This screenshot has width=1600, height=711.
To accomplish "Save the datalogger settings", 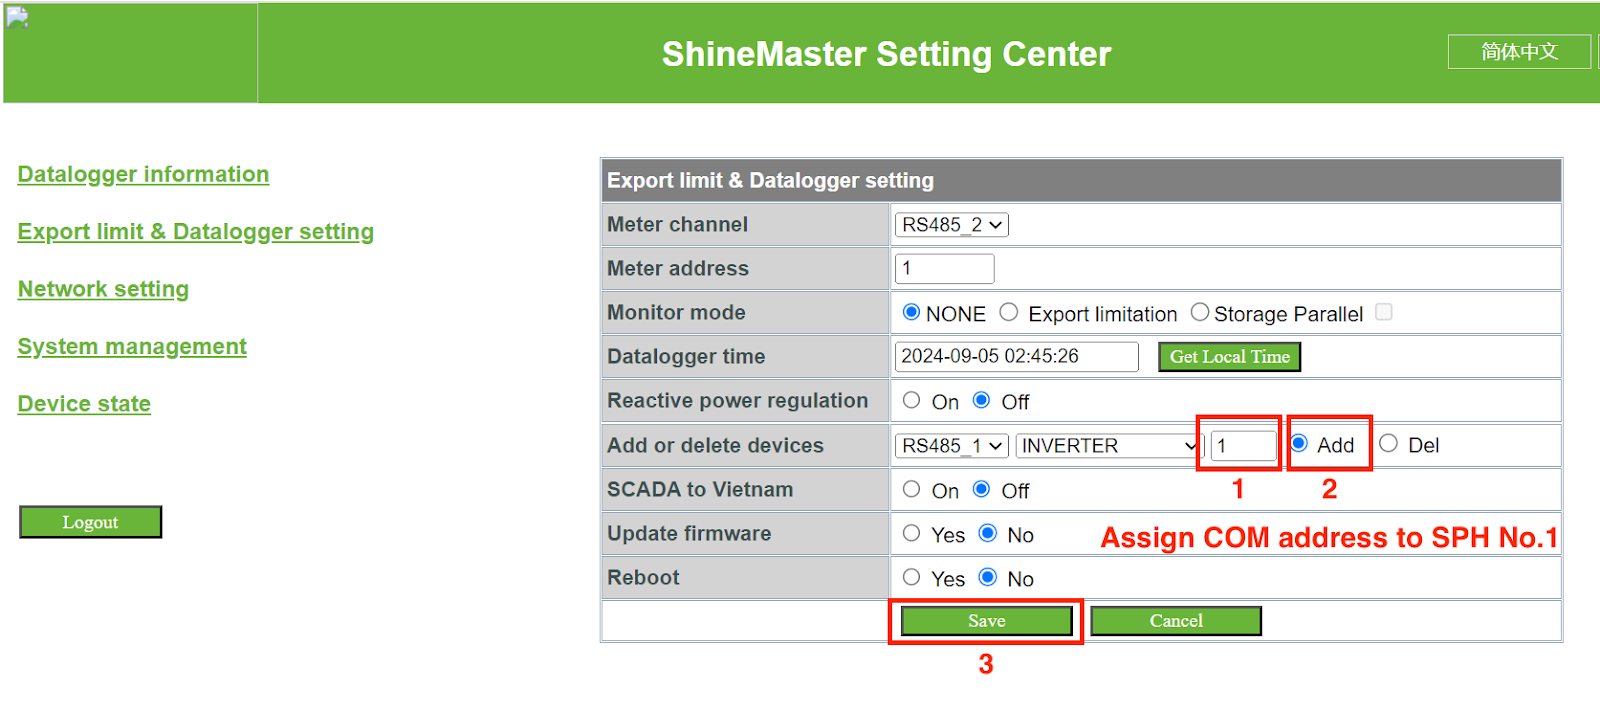I will click(986, 621).
